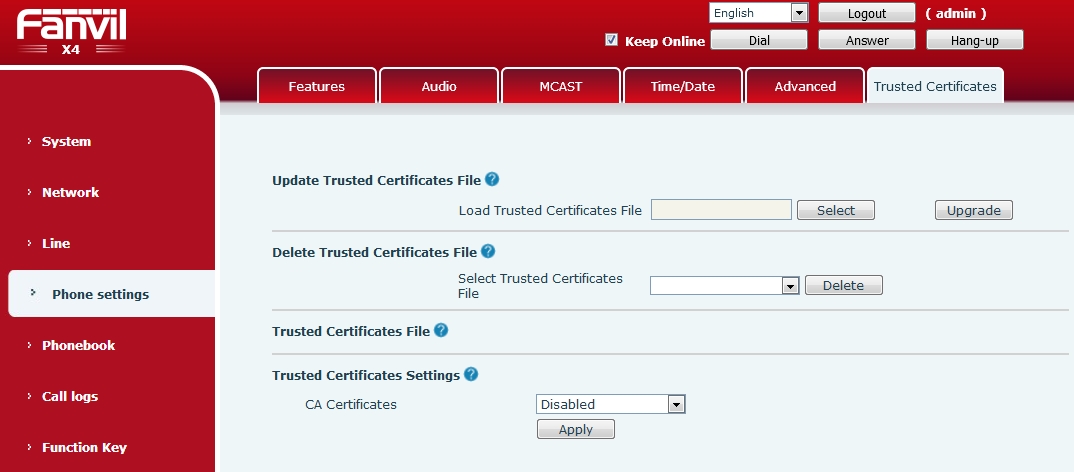Open the Audio tab
Viewport: 1074px width, 472px height.
click(439, 86)
